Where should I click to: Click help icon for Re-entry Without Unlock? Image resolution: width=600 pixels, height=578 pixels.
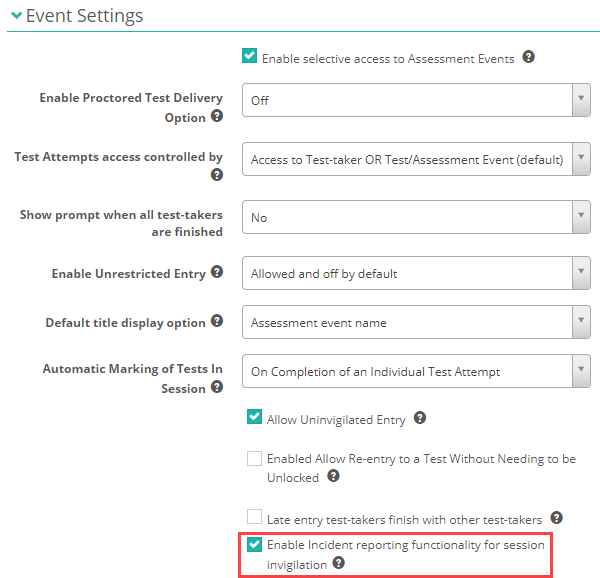click(333, 477)
